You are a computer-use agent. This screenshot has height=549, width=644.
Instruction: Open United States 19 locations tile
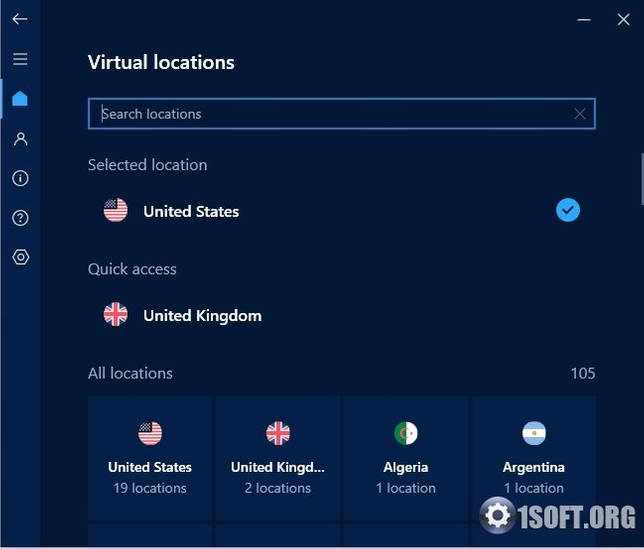click(x=150, y=458)
